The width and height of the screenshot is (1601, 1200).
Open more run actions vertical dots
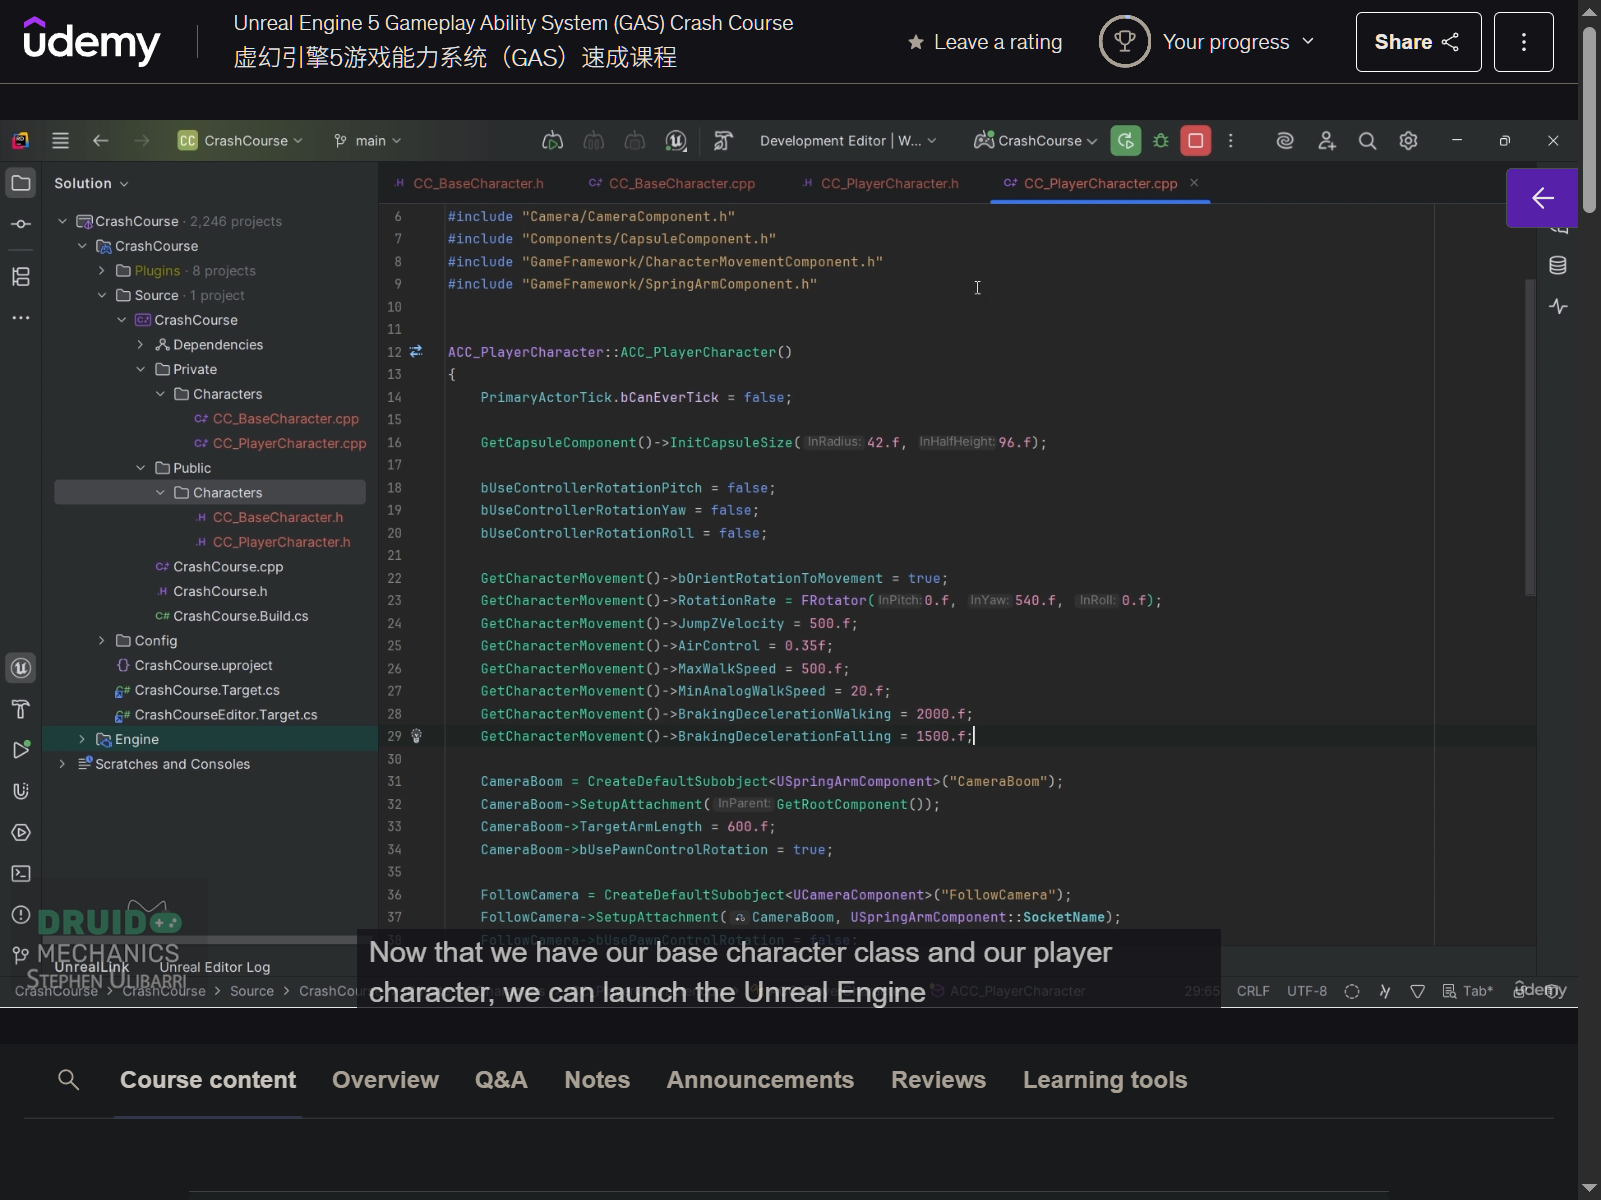(x=1231, y=141)
